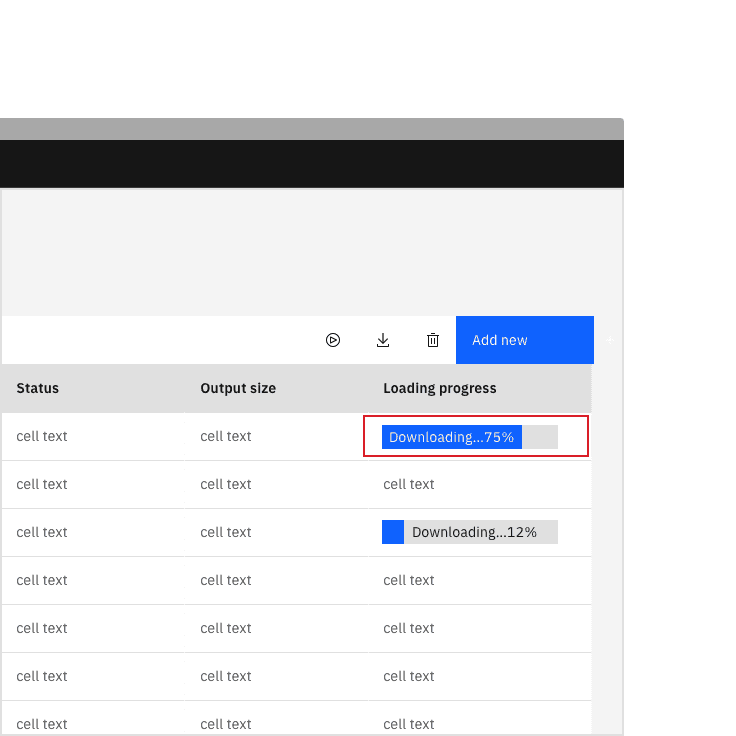Screen dimensions: 736x736
Task: Select the first row's Output size cell
Action: point(226,436)
